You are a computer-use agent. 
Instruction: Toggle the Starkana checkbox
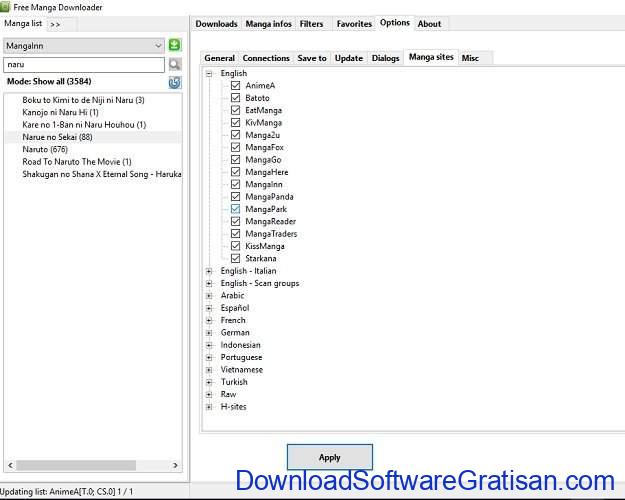[x=236, y=258]
